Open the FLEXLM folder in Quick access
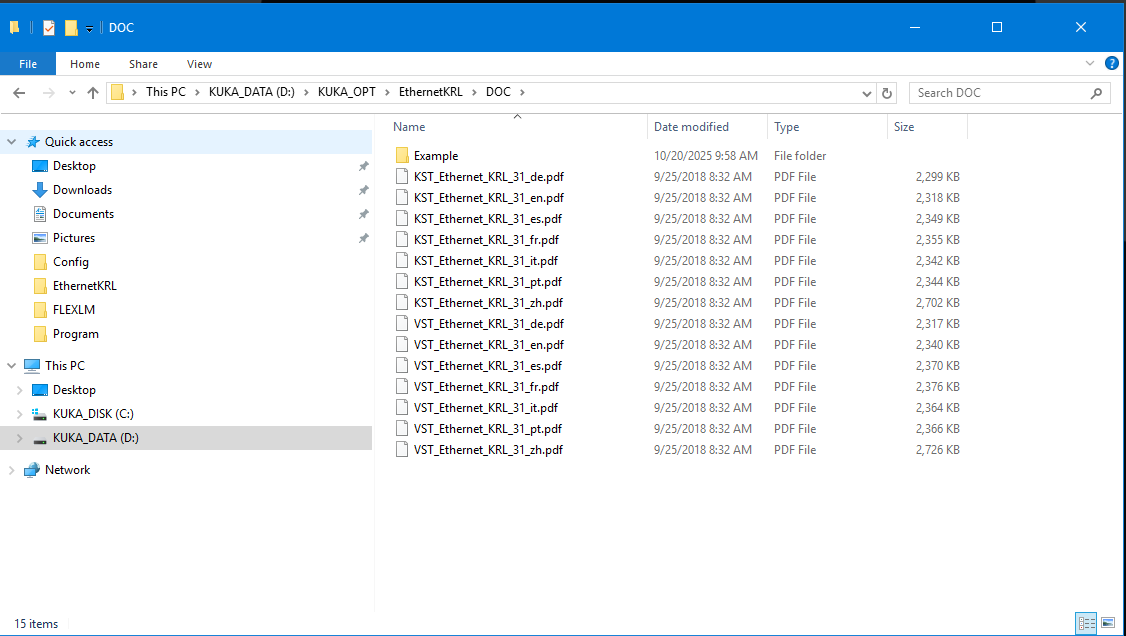Screen dimensions: 1126x636 [x=73, y=309]
